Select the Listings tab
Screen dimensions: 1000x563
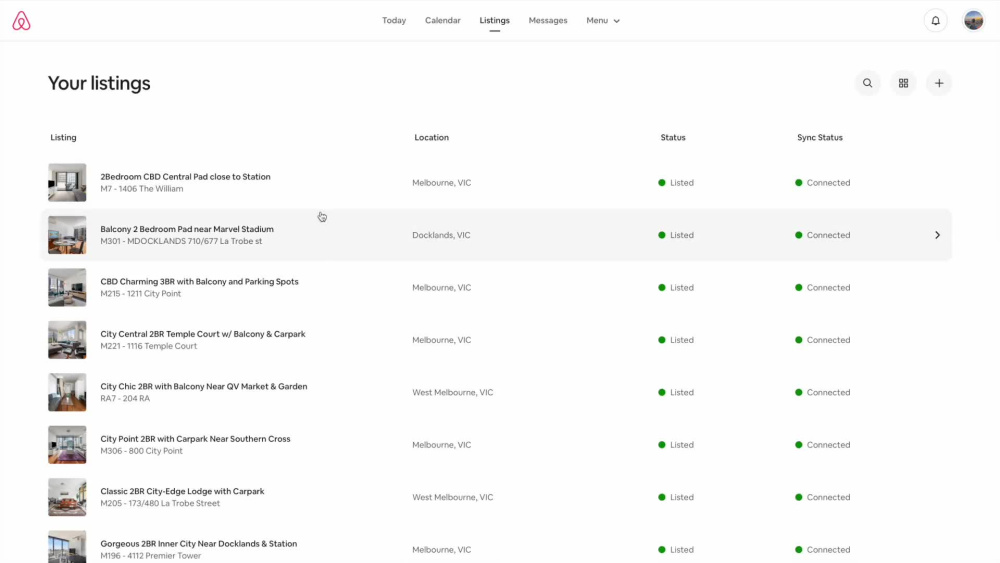click(494, 20)
